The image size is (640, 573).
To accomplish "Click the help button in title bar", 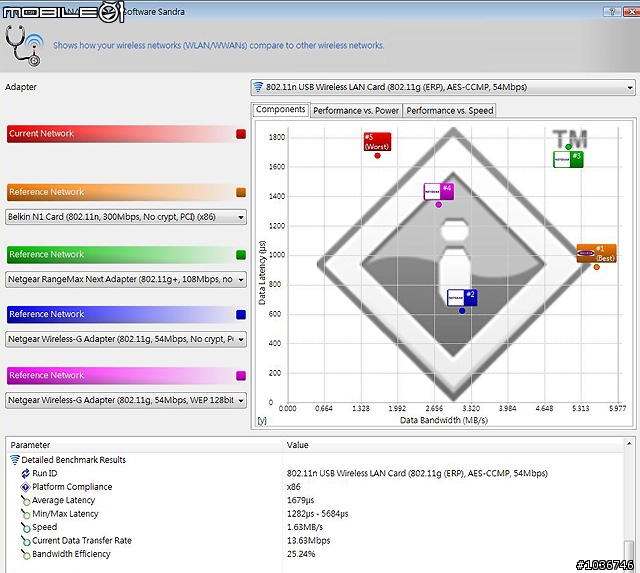I will pos(612,12).
